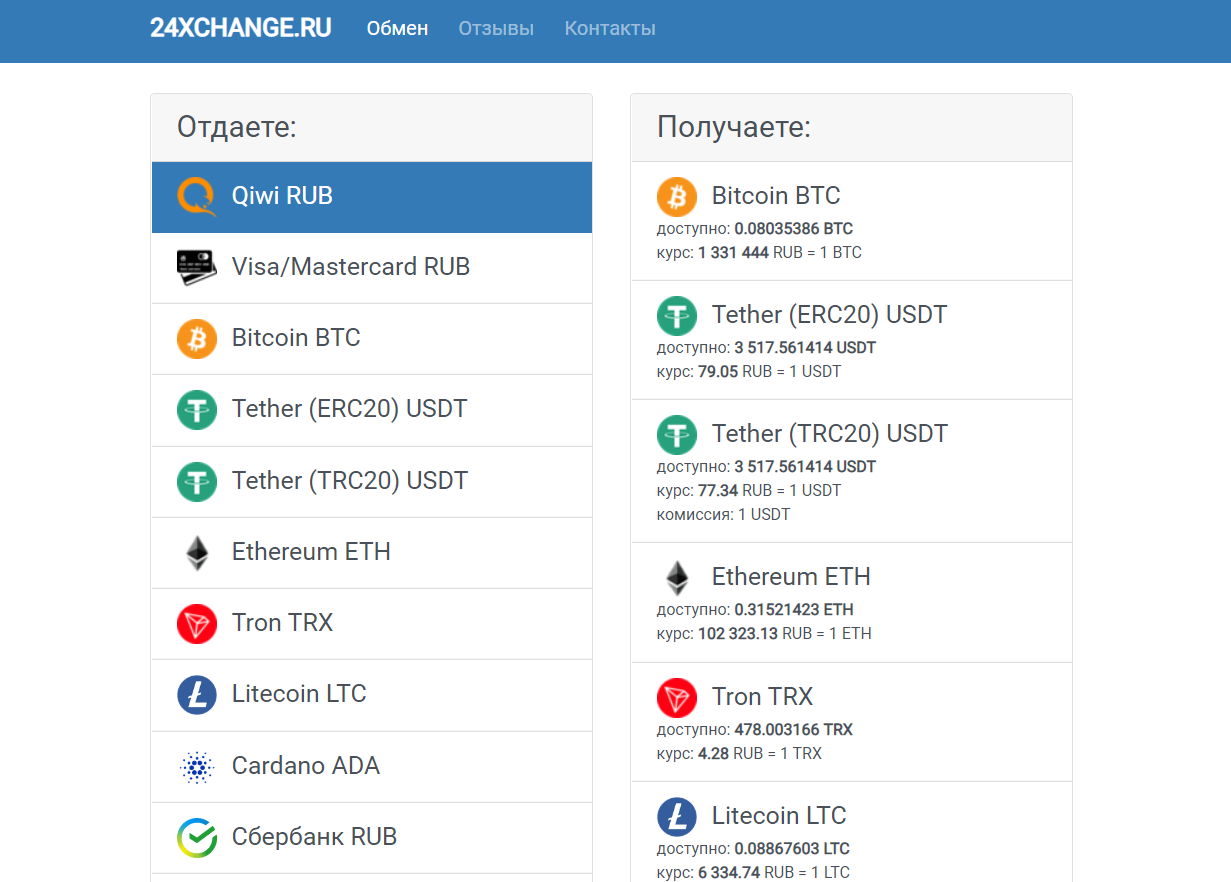Click Tether ERC20 icon in Получаете list
Image resolution: width=1231 pixels, height=882 pixels.
(x=677, y=315)
